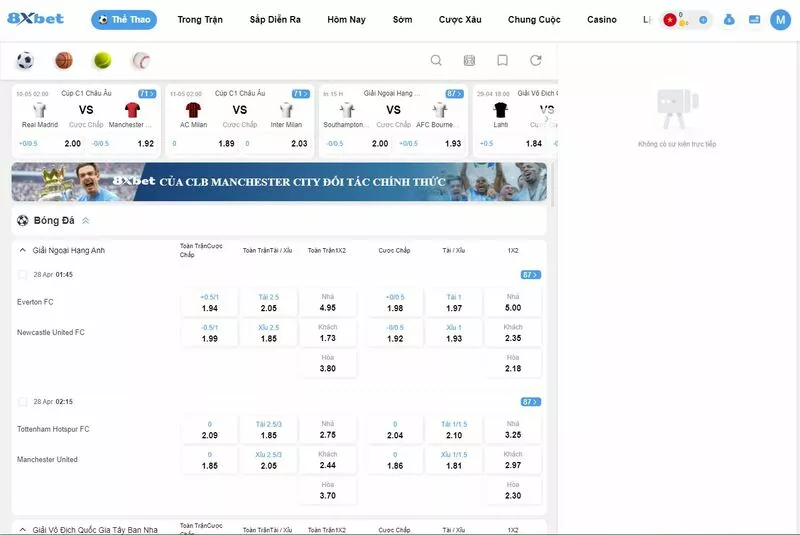Tick checkbox for 28 Apr 02:15 match
Screen dimensions: 800x535
[x=22, y=402]
